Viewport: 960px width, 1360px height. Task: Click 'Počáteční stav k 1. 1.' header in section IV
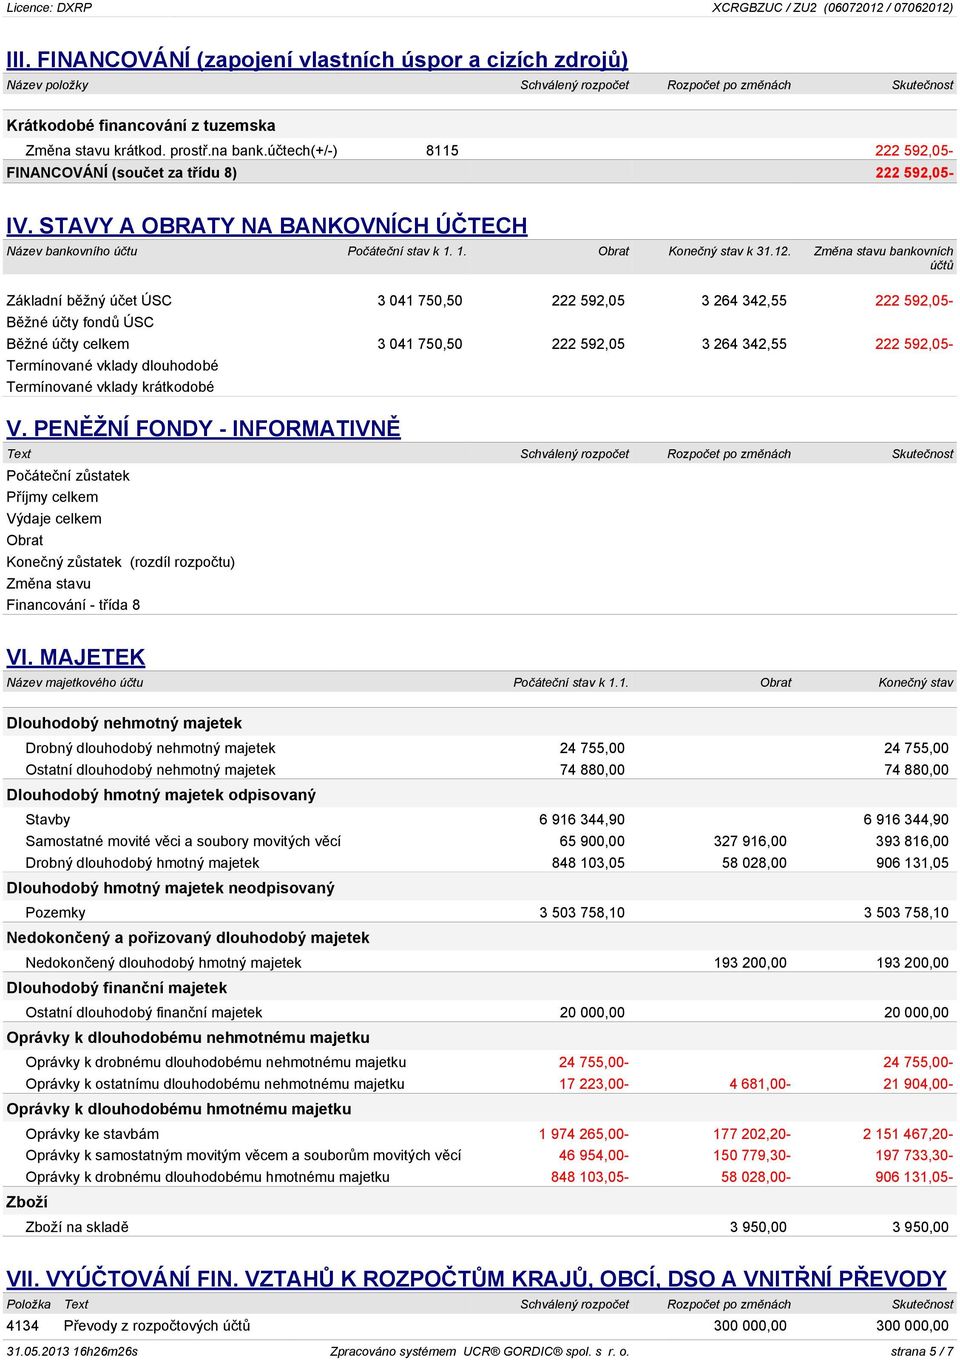pos(407,251)
